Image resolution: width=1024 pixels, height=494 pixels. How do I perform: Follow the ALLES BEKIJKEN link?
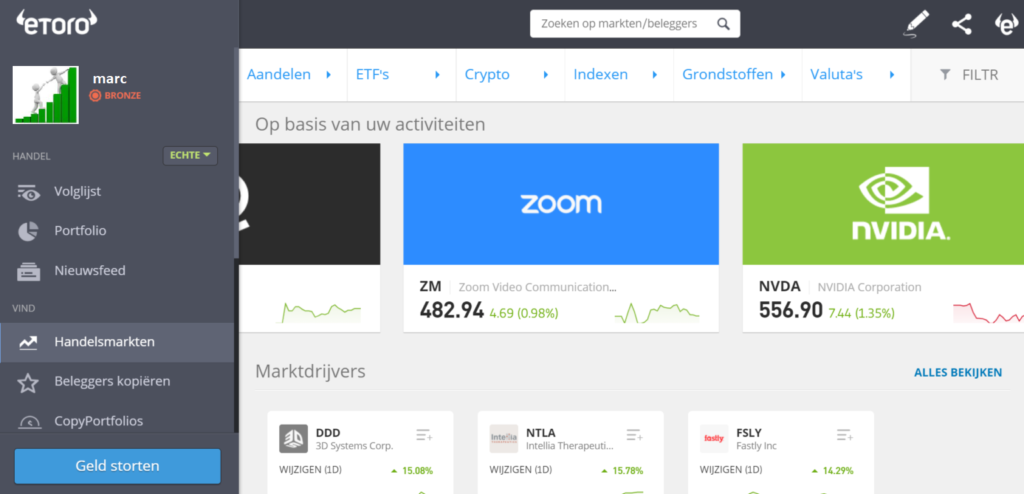957,373
